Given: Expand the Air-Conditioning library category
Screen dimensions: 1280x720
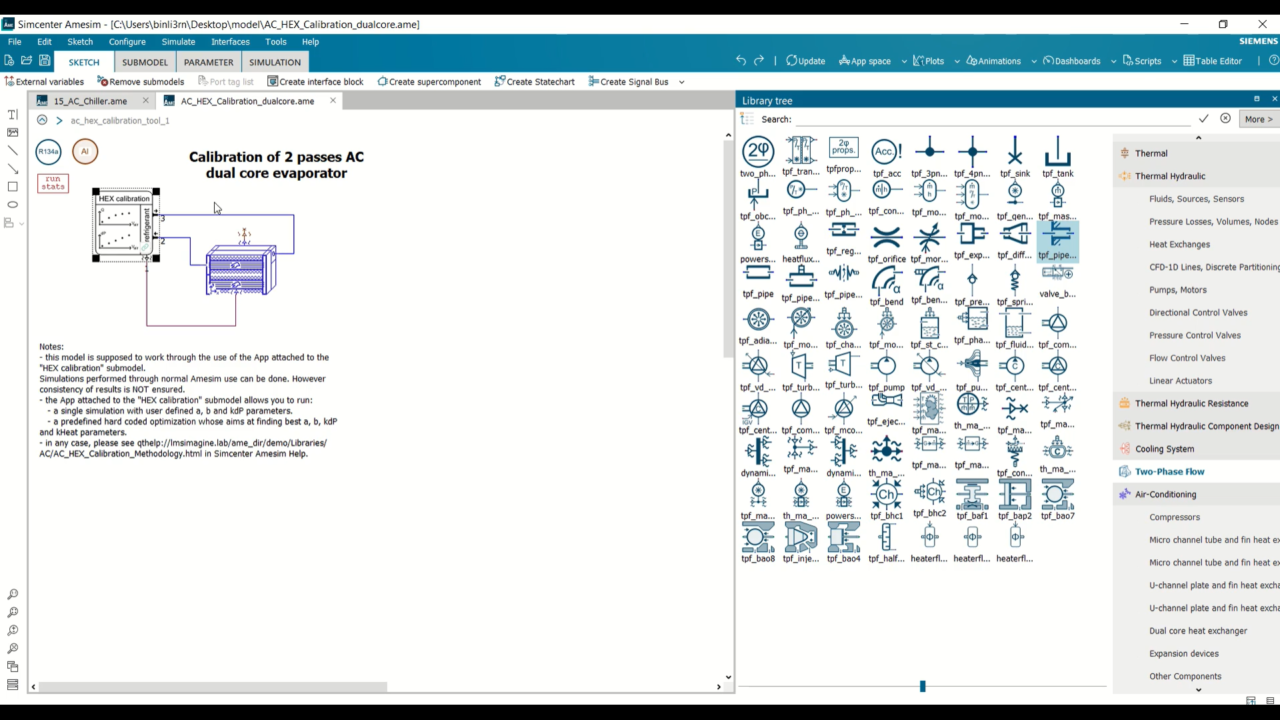Looking at the screenshot, I should [1165, 494].
